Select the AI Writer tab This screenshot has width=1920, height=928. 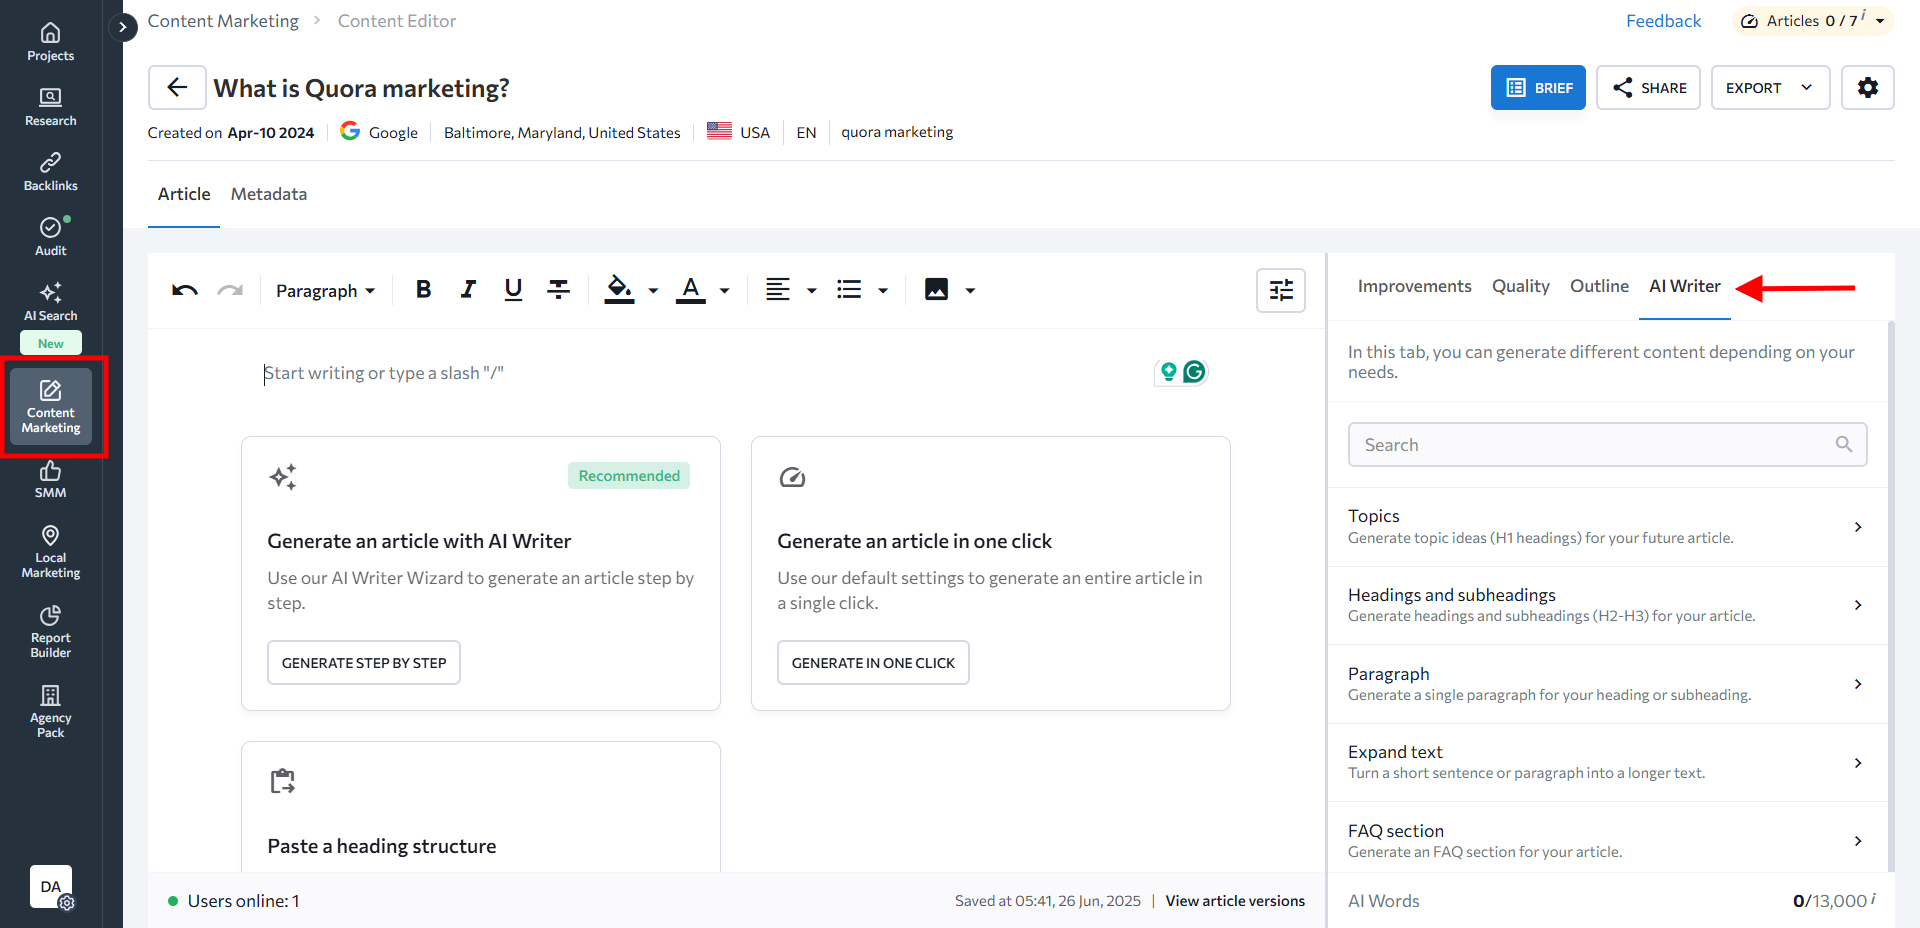[1685, 286]
